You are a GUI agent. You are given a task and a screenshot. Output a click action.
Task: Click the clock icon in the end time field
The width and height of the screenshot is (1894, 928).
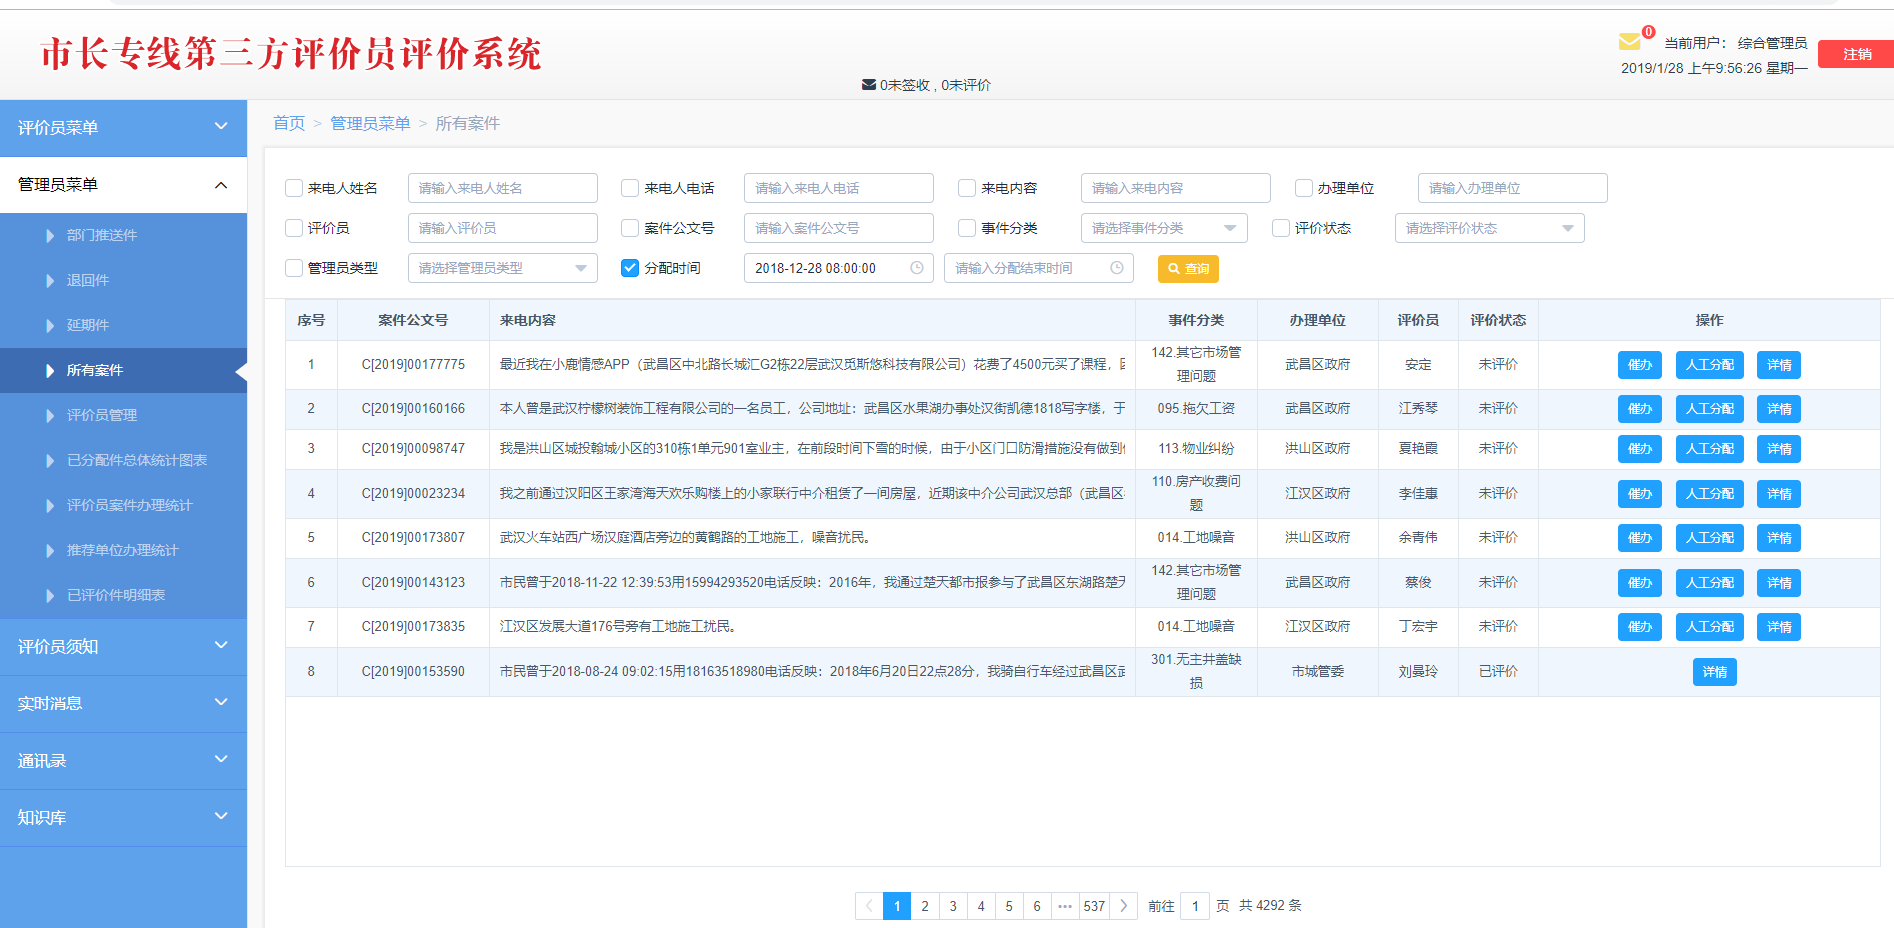(x=1116, y=268)
